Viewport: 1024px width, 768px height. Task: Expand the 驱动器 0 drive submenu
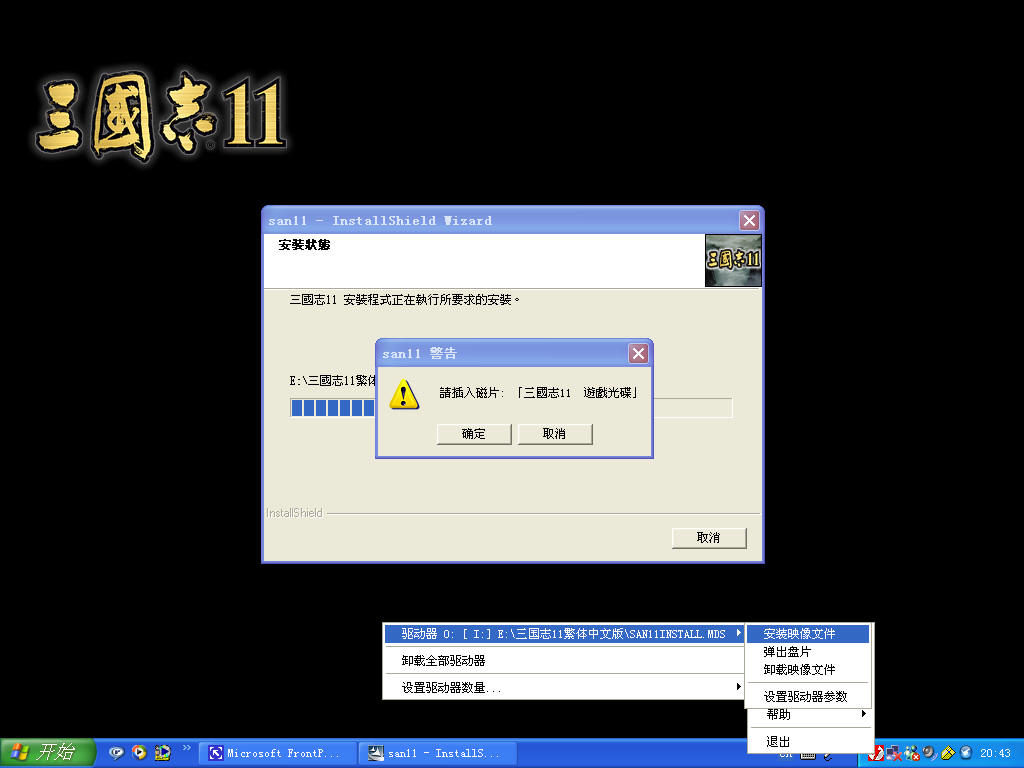[x=560, y=633]
